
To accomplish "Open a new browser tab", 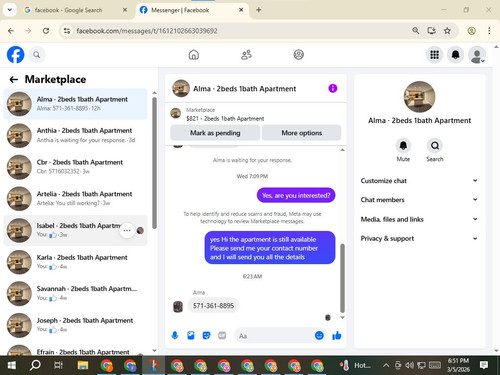I will [258, 10].
